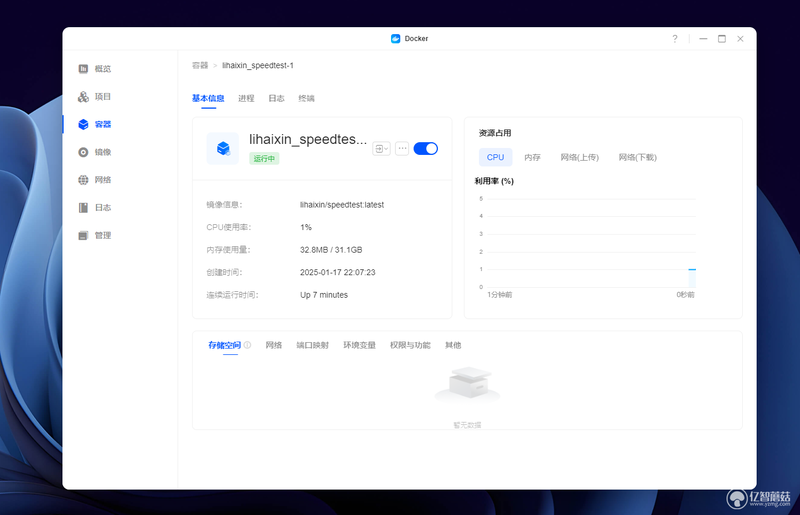Select the 网络 tab in the bottom panel
The height and width of the screenshot is (515, 800).
[273, 345]
